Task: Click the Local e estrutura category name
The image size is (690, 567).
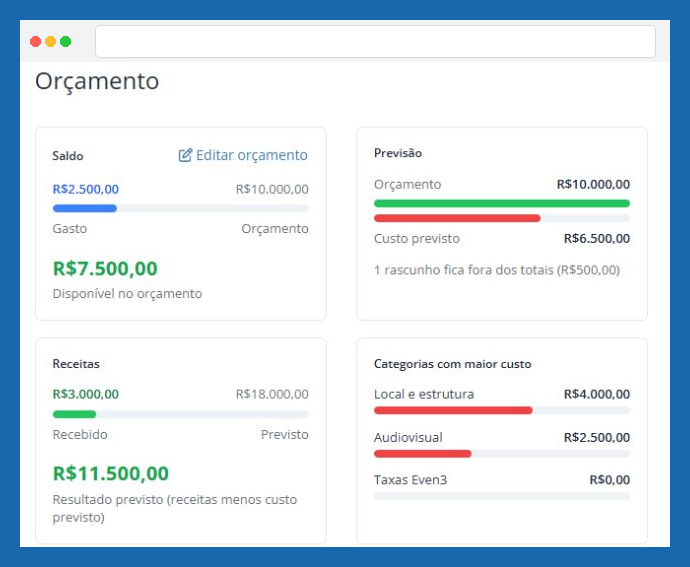Action: pyautogui.click(x=424, y=394)
